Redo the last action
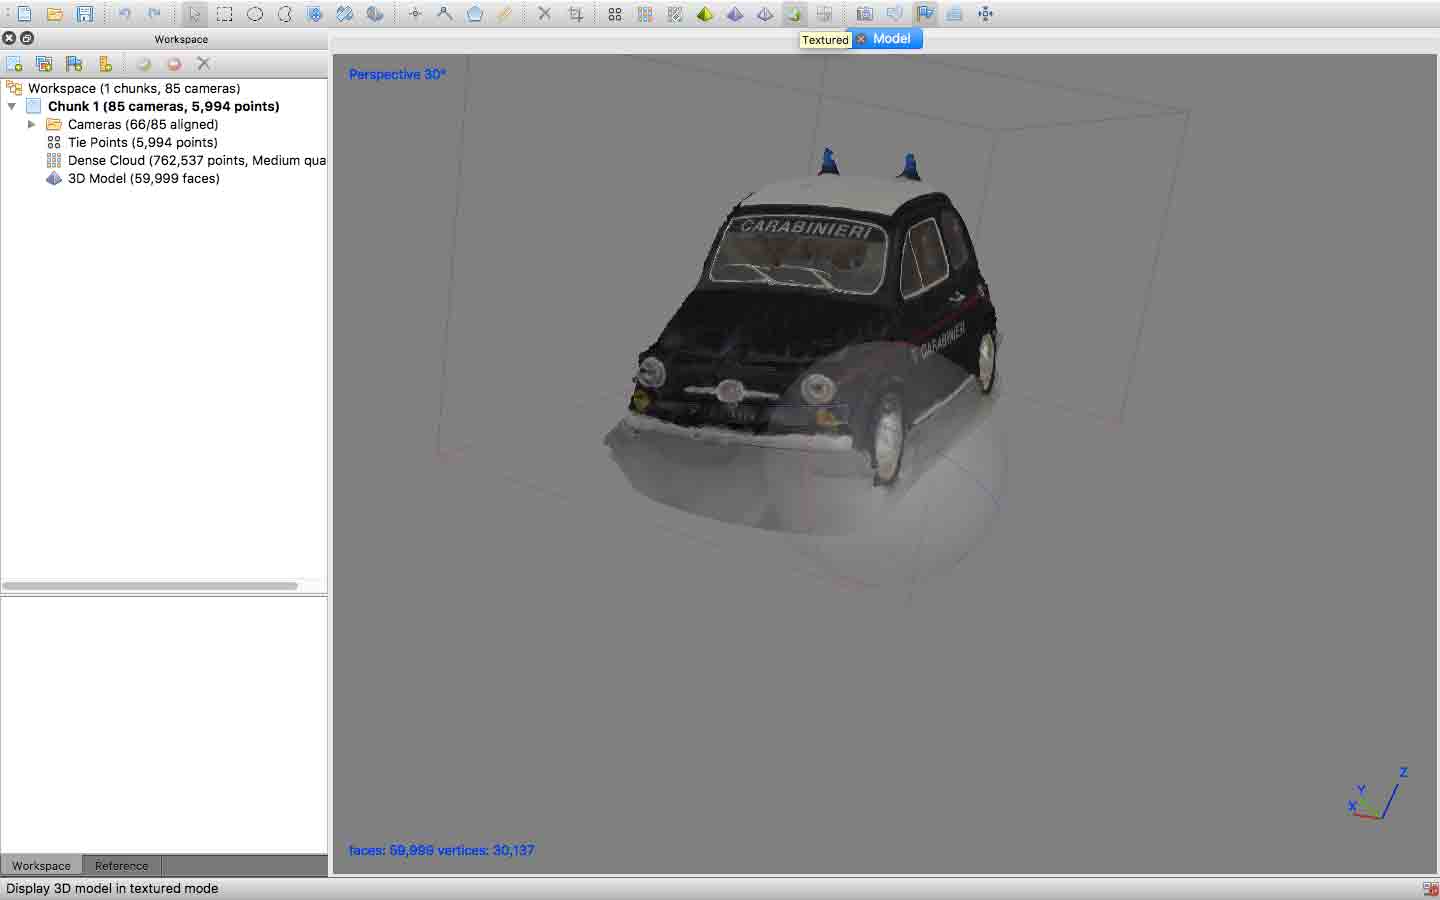1440x900 pixels. (x=154, y=14)
